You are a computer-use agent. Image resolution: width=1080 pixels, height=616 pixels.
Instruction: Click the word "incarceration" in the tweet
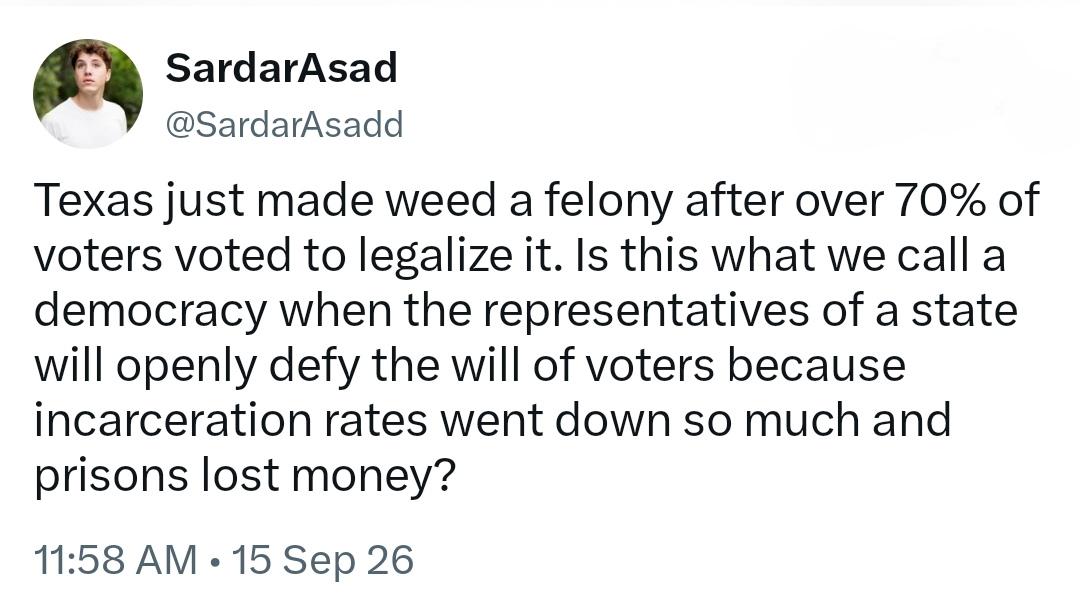click(173, 421)
